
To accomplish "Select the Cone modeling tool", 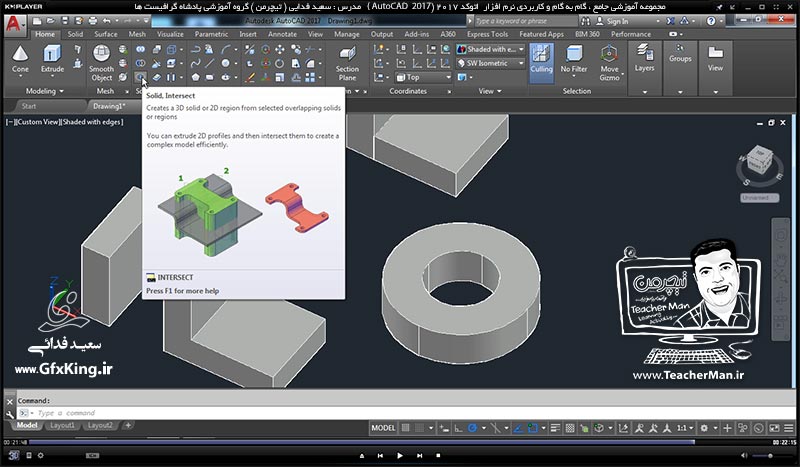I will point(20,60).
